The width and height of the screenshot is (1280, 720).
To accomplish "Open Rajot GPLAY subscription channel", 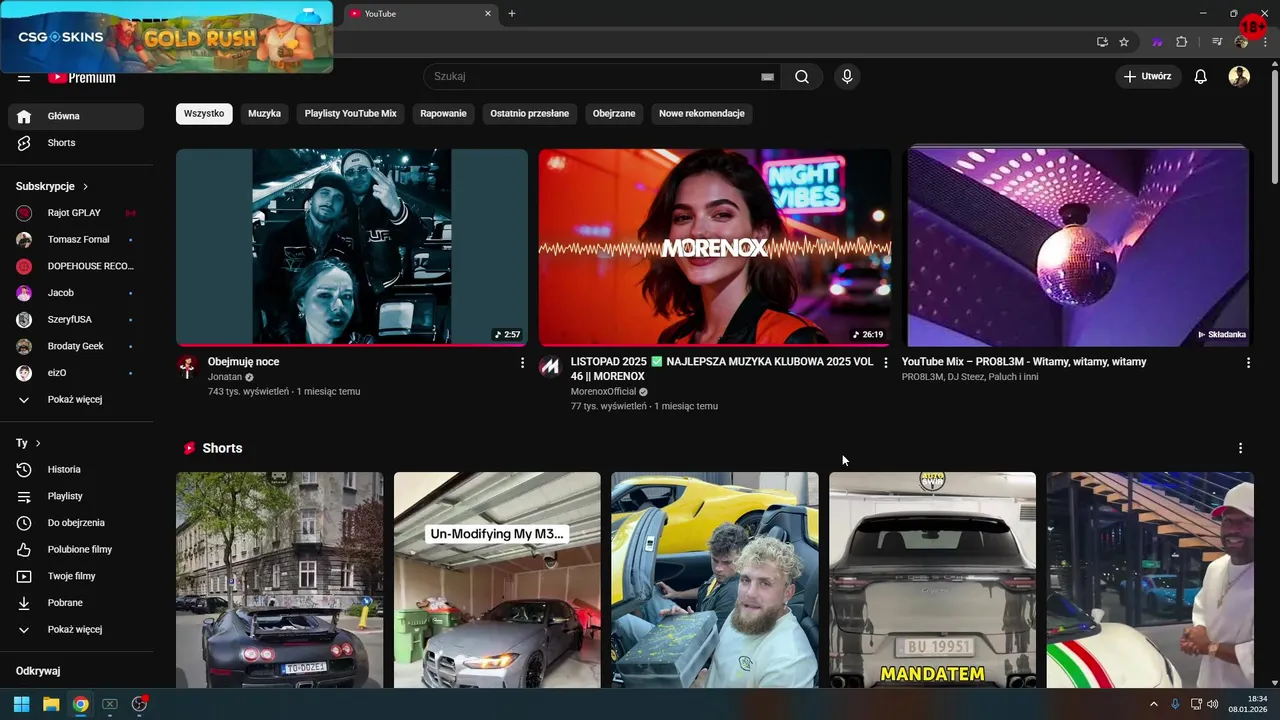I will point(76,213).
